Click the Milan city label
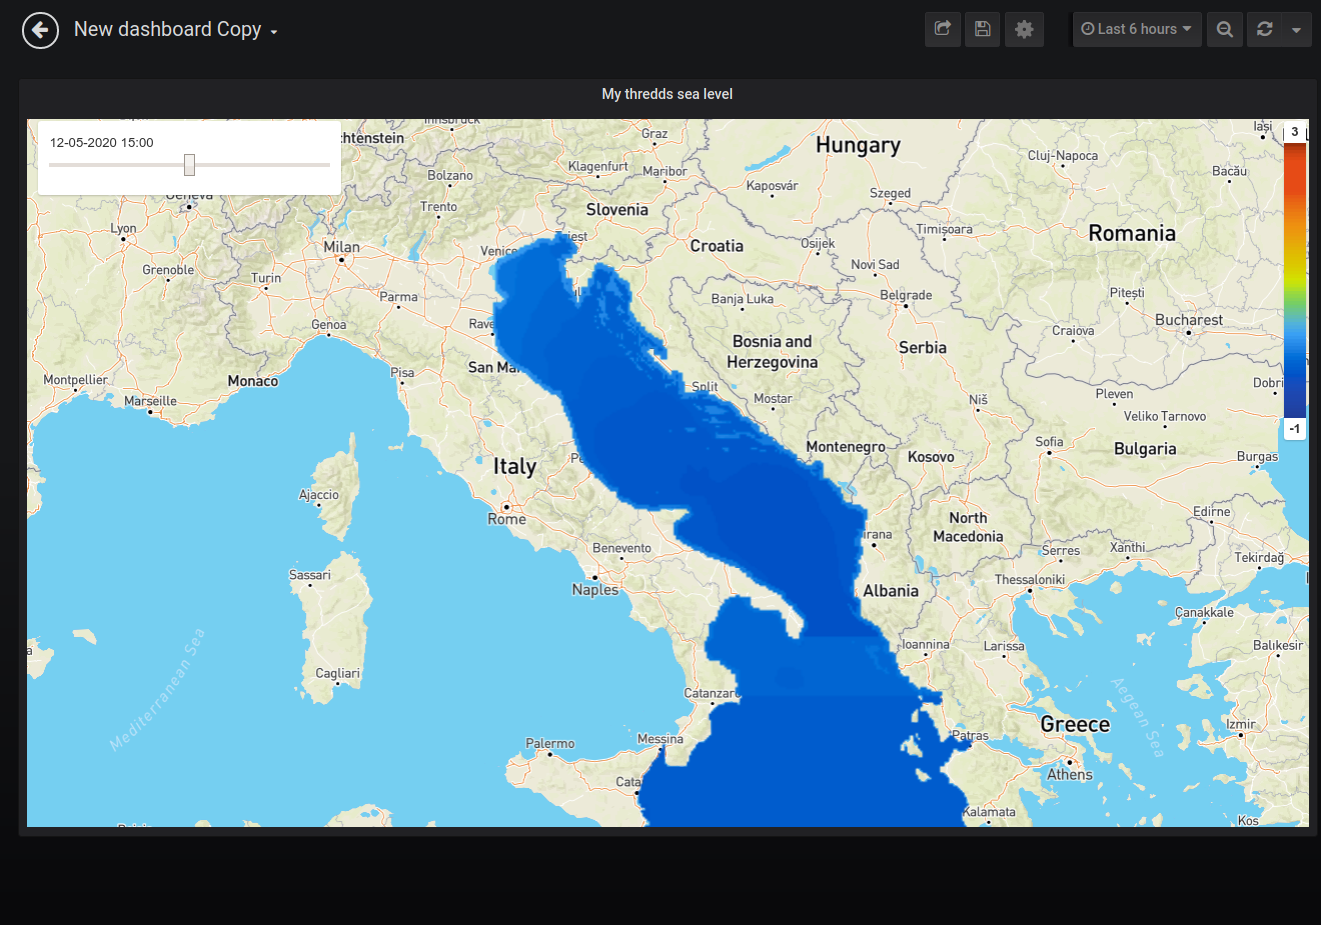1321x925 pixels. (x=341, y=247)
